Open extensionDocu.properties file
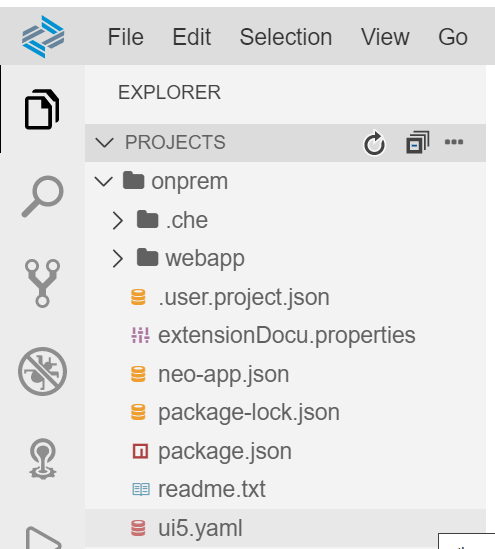The width and height of the screenshot is (495, 549). [285, 335]
